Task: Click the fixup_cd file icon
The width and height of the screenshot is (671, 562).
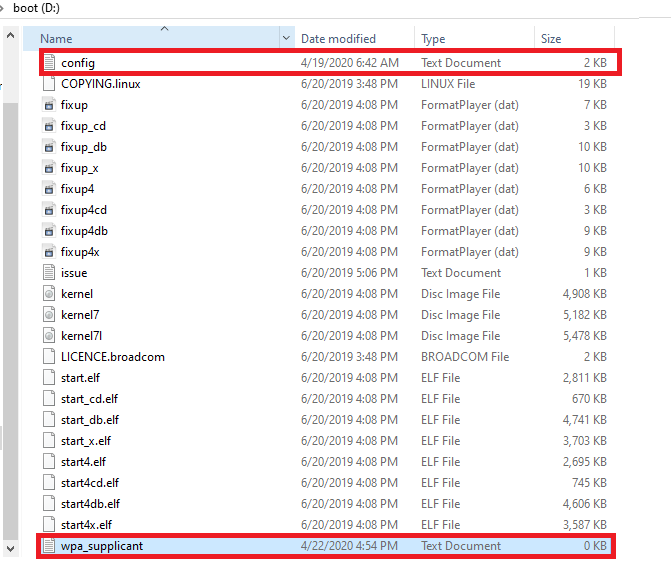Action: 49,125
